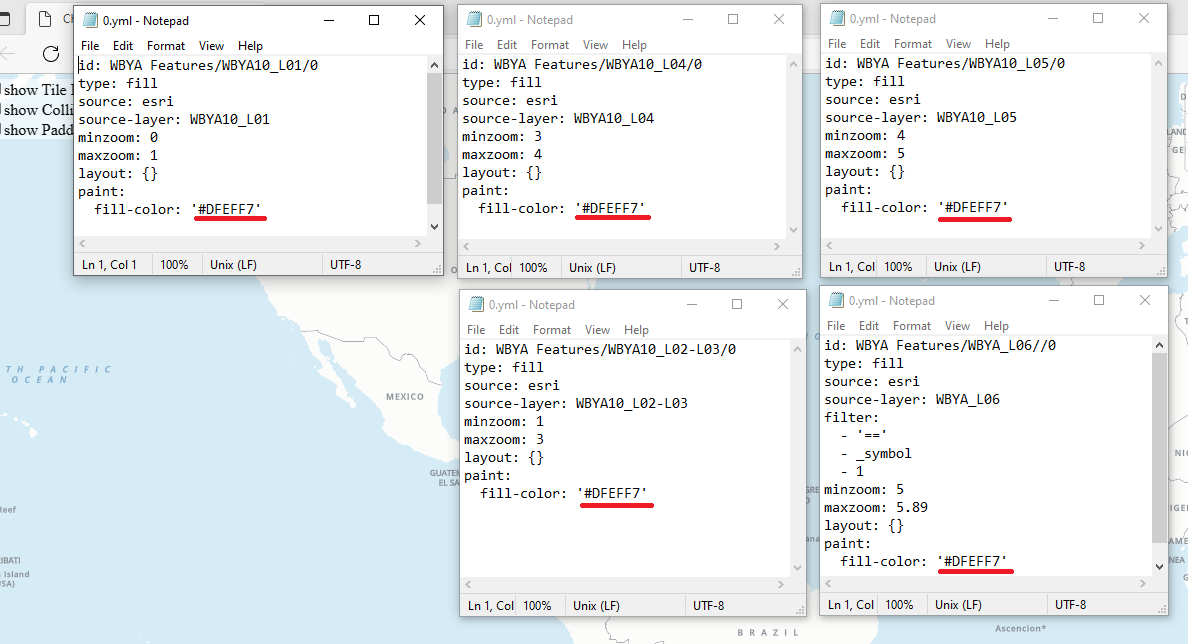Viewport: 1188px width, 644px height.
Task: Click Notepad icon in WBYA10_L05 window title bar
Action: 836,19
